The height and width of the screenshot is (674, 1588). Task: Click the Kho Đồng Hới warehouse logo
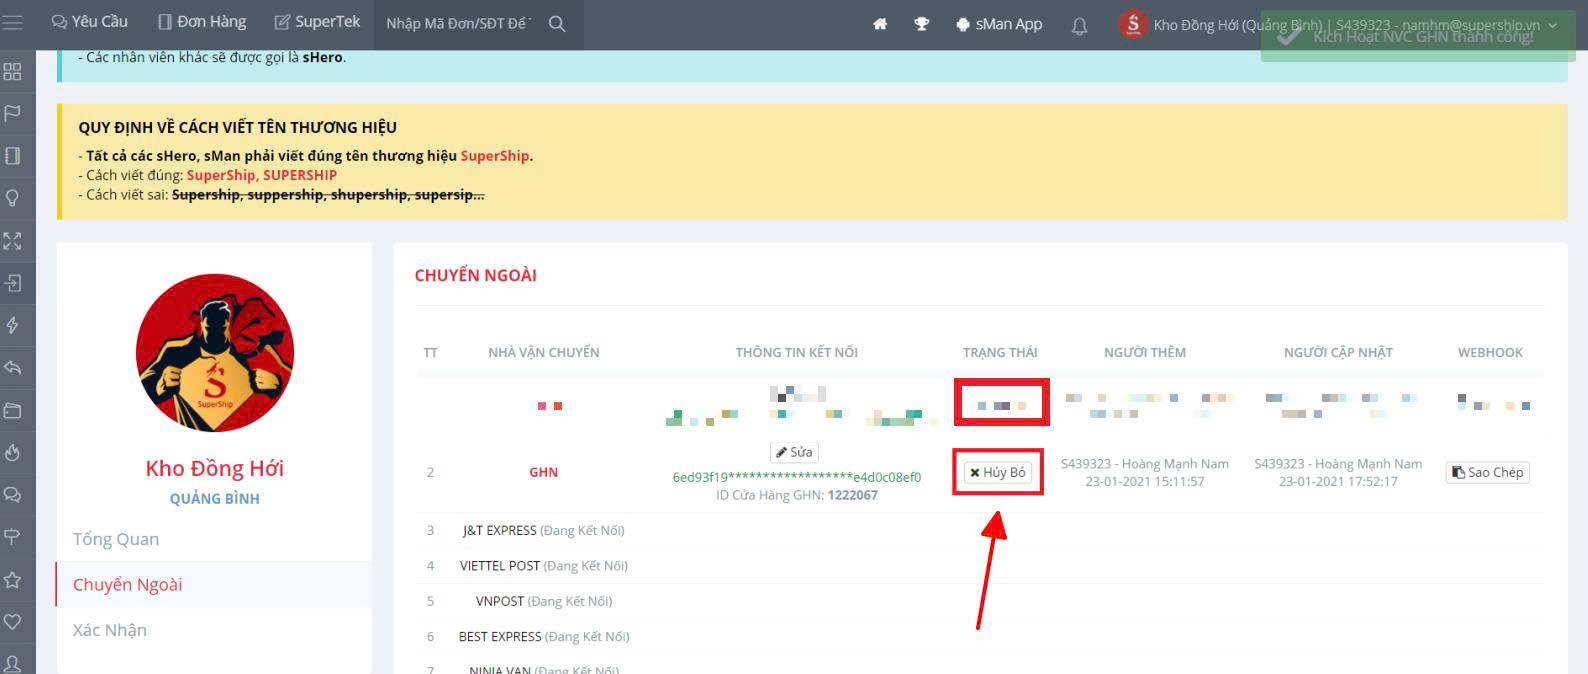[x=215, y=353]
